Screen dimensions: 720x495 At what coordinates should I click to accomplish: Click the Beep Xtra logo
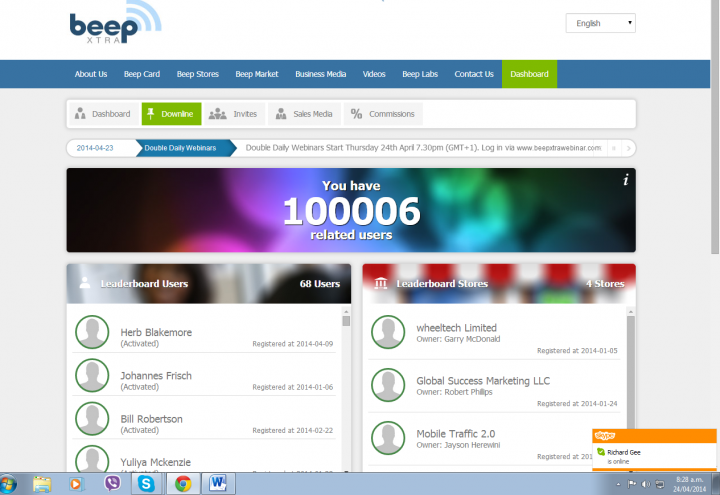coord(115,22)
